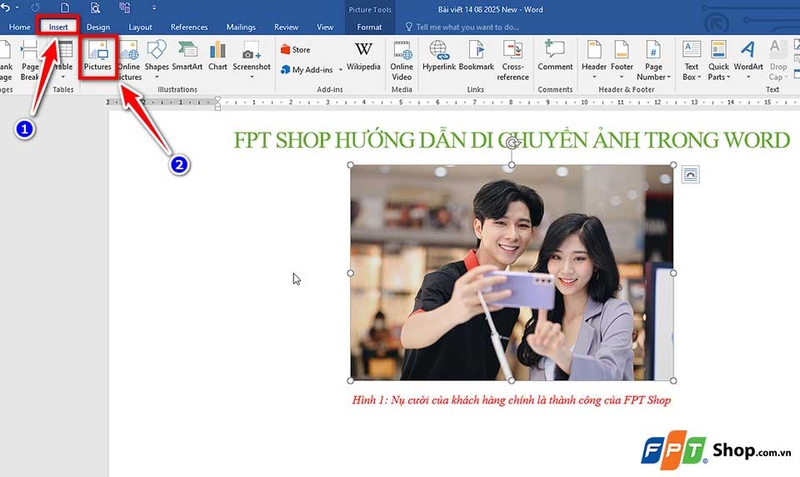Open the Store add-ins

[295, 49]
